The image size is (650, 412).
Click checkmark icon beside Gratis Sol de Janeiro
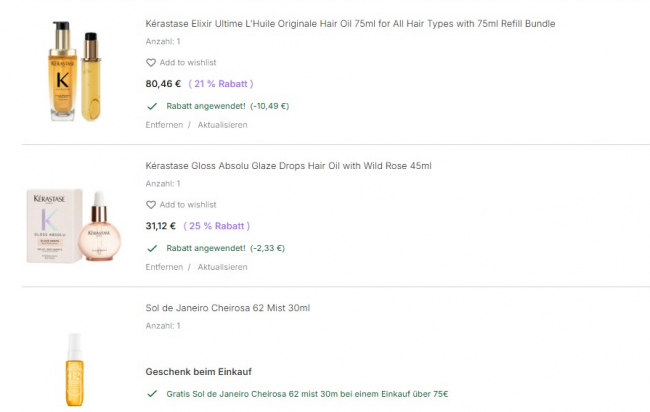(x=152, y=394)
